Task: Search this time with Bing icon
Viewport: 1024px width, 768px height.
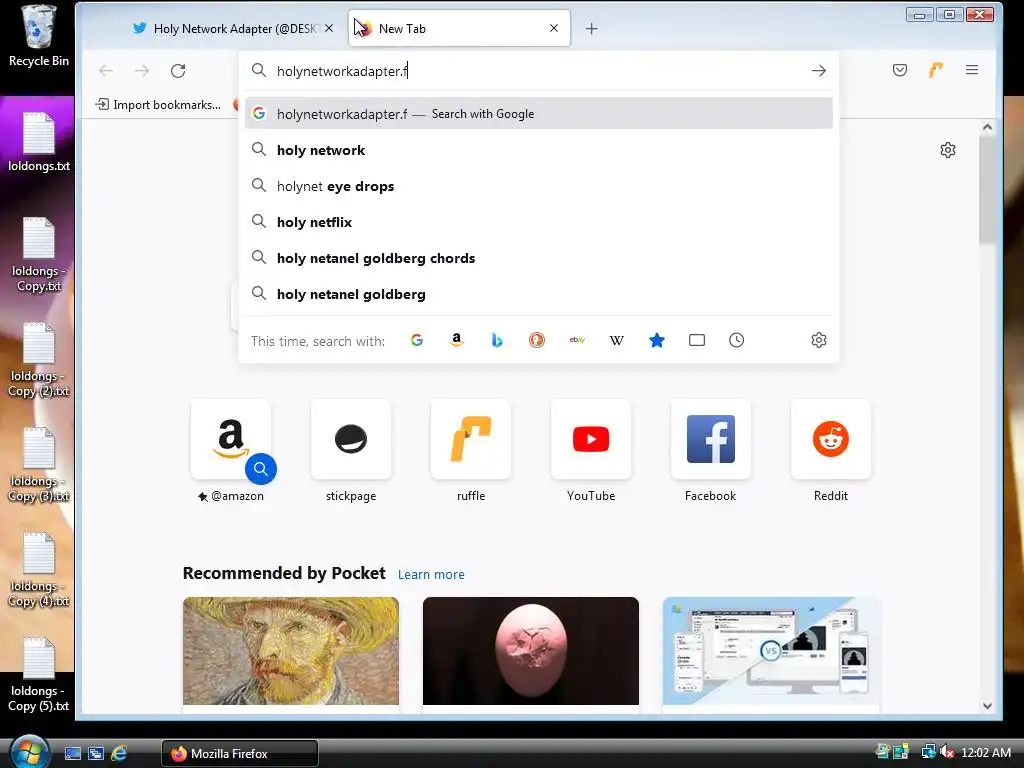Action: pos(497,340)
